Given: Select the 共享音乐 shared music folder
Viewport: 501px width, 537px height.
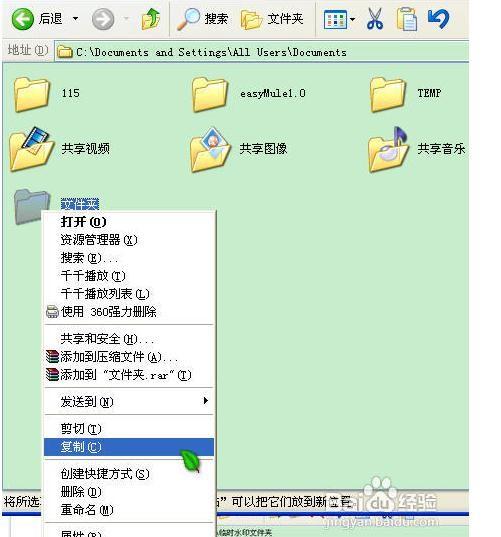Looking at the screenshot, I should (417, 149).
